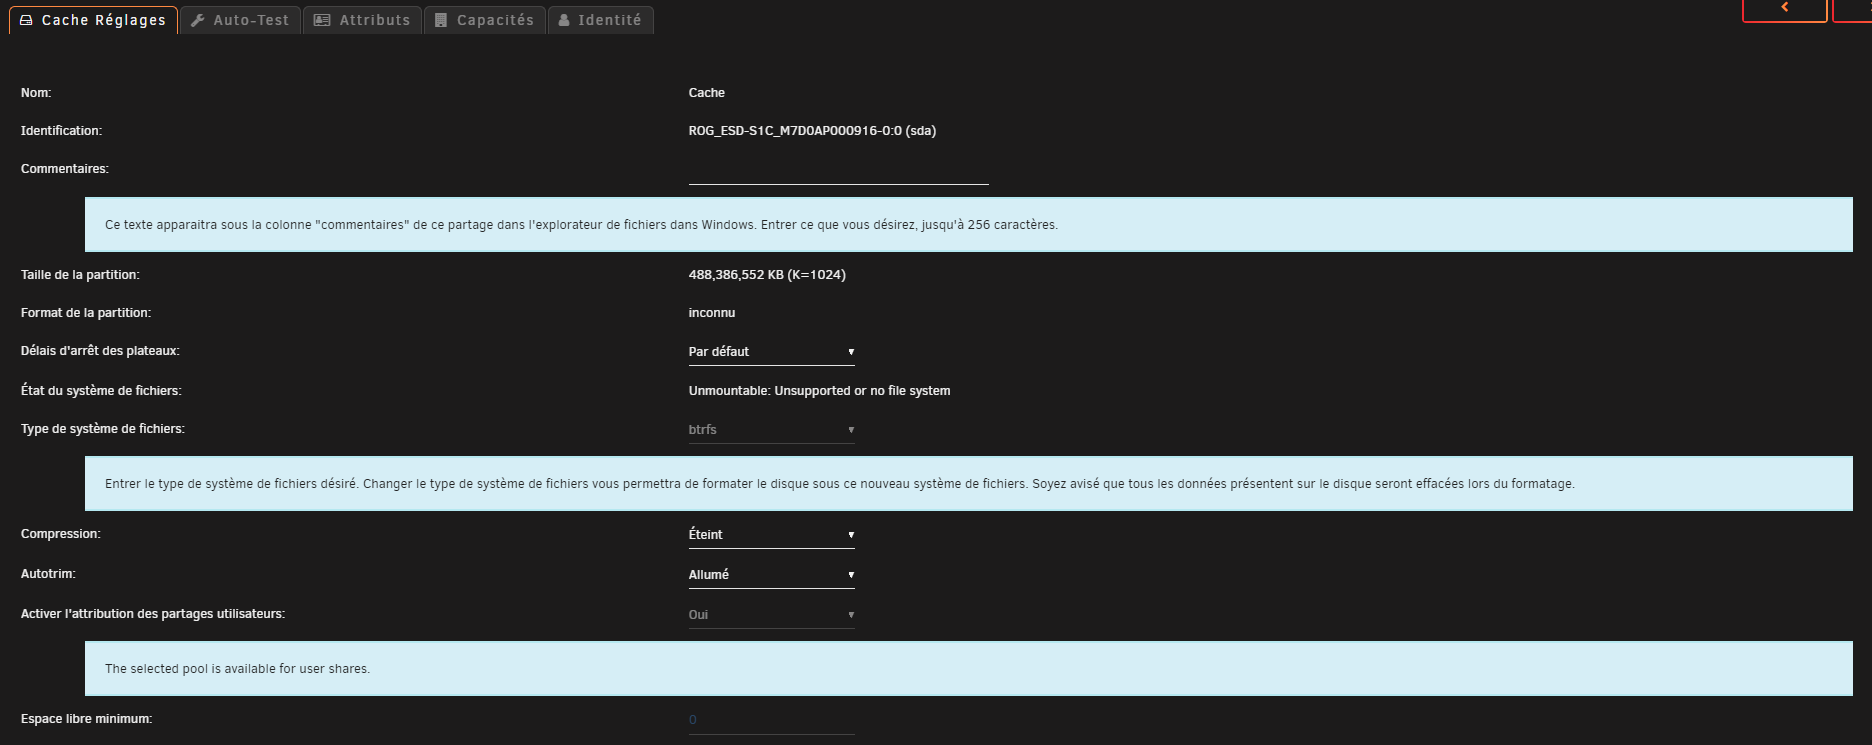1872x745 pixels.
Task: Click the Commentaires text field
Action: pos(838,172)
